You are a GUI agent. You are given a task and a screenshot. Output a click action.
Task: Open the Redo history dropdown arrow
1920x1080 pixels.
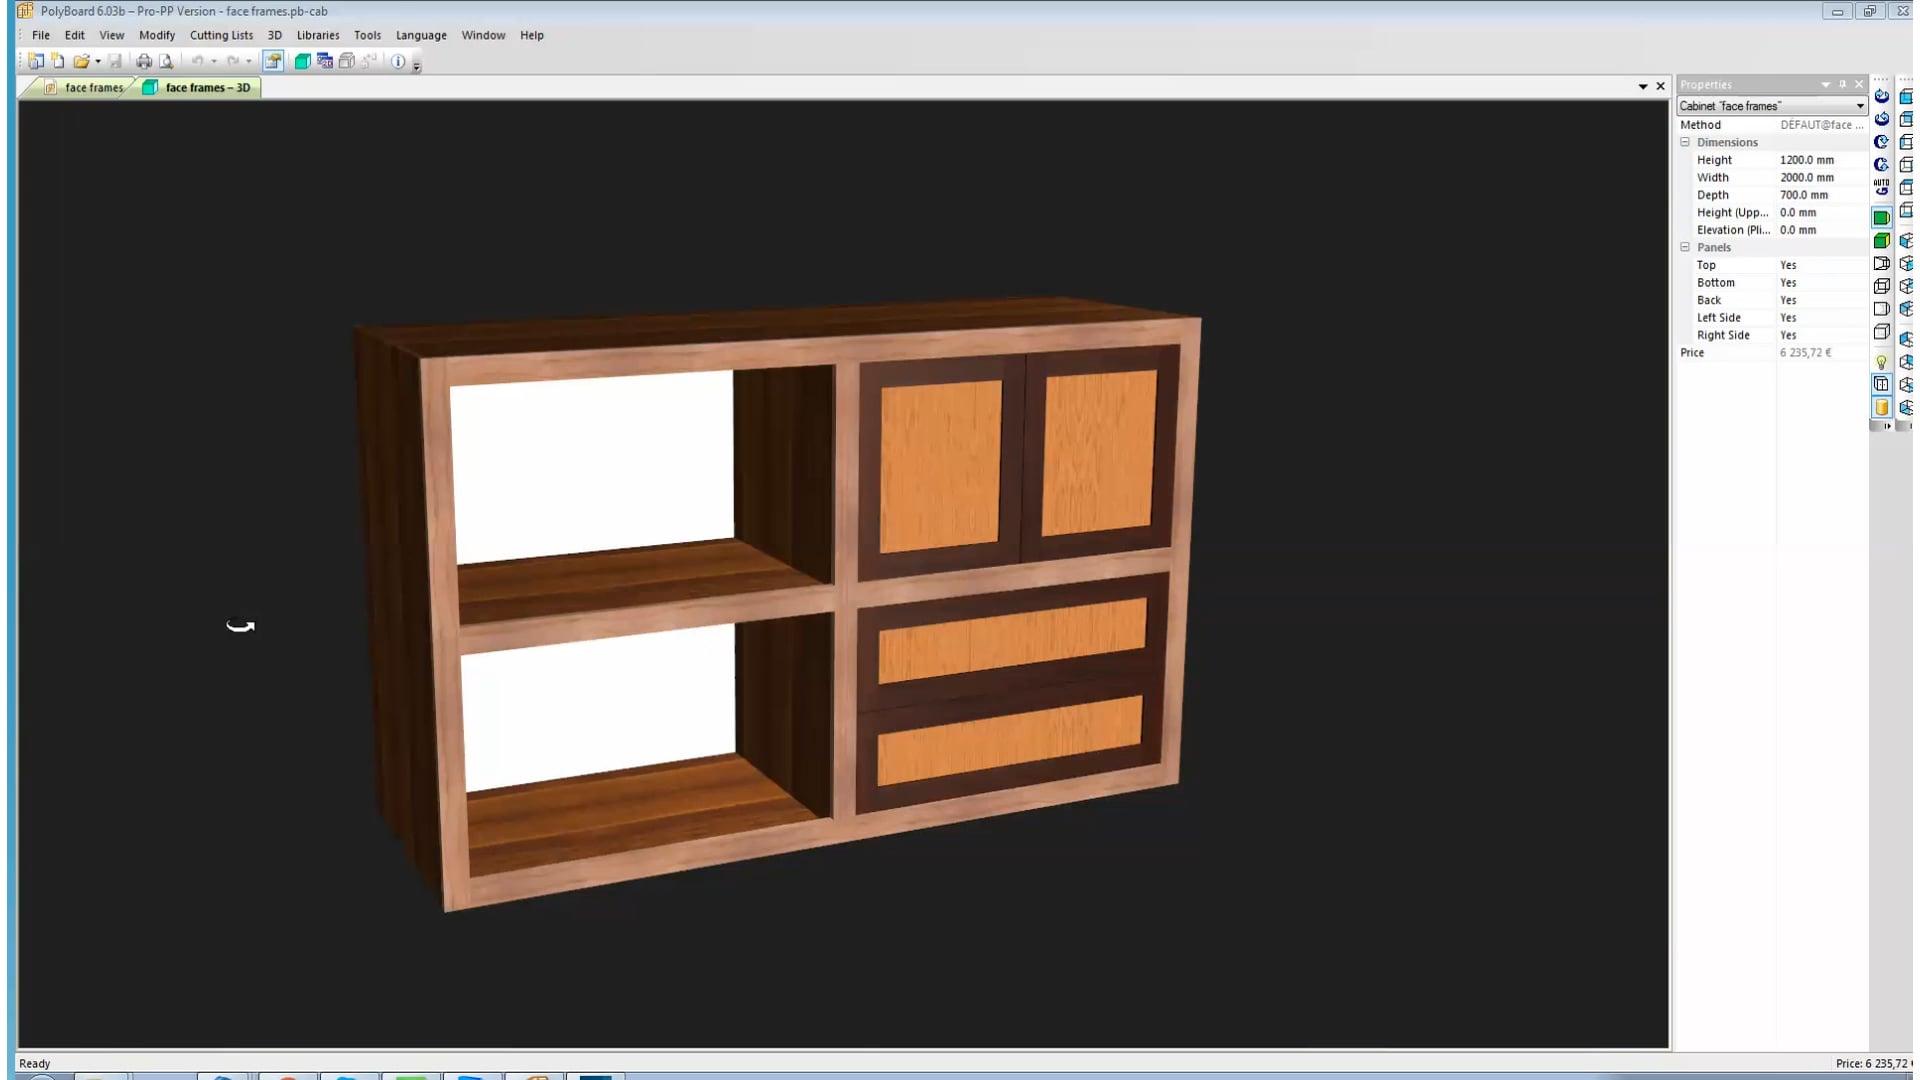pyautogui.click(x=249, y=62)
